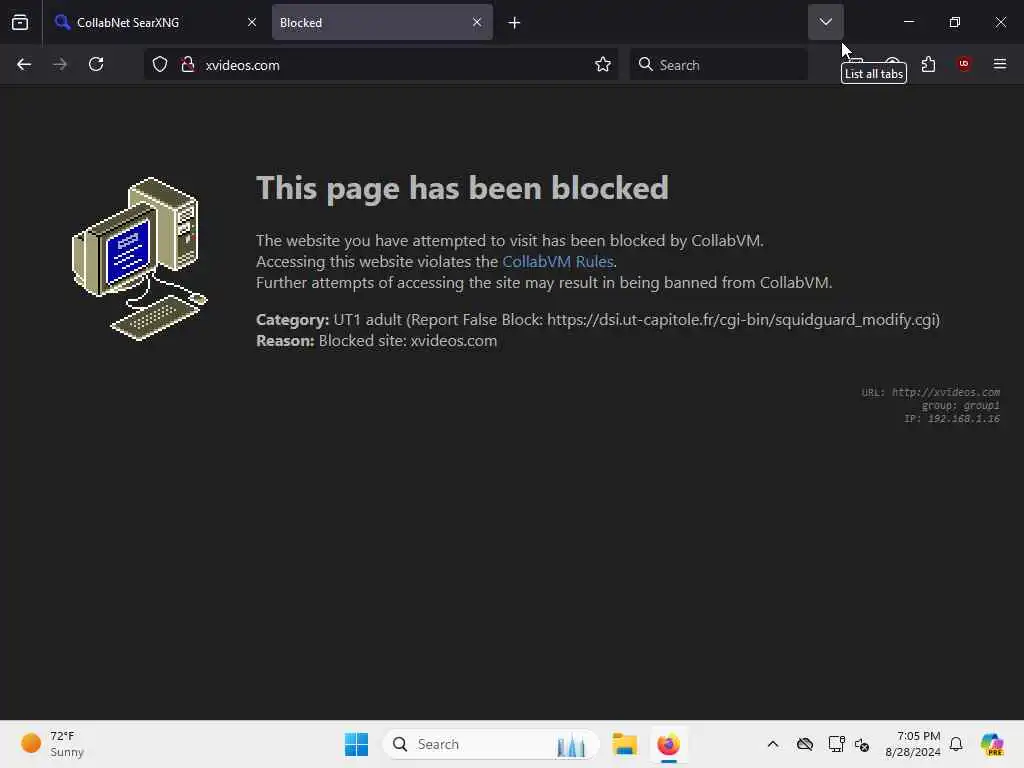The image size is (1024, 768).
Task: View site security via padlock icon
Action: [188, 64]
